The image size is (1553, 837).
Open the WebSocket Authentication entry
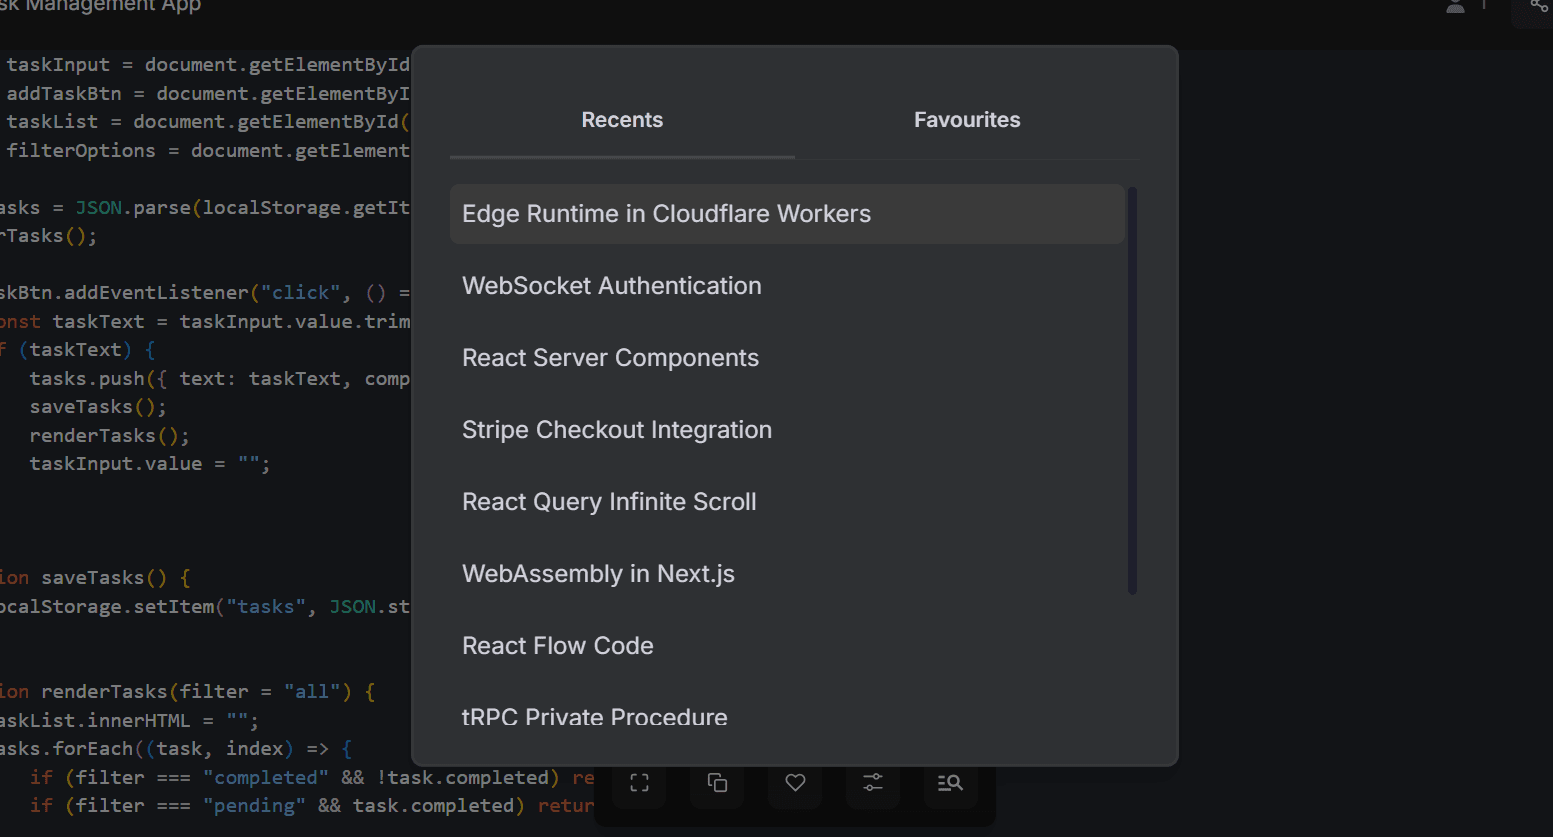point(787,286)
